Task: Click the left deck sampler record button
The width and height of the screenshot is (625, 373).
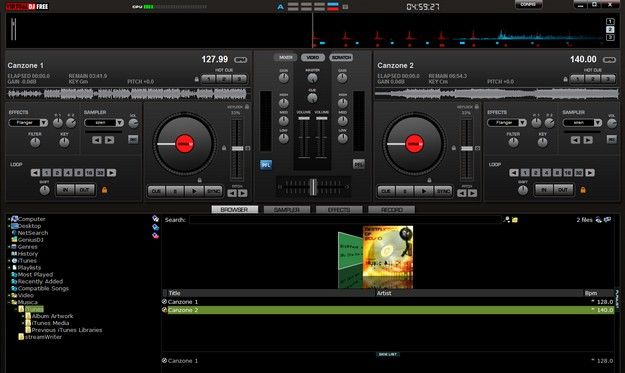Action: coord(133,139)
